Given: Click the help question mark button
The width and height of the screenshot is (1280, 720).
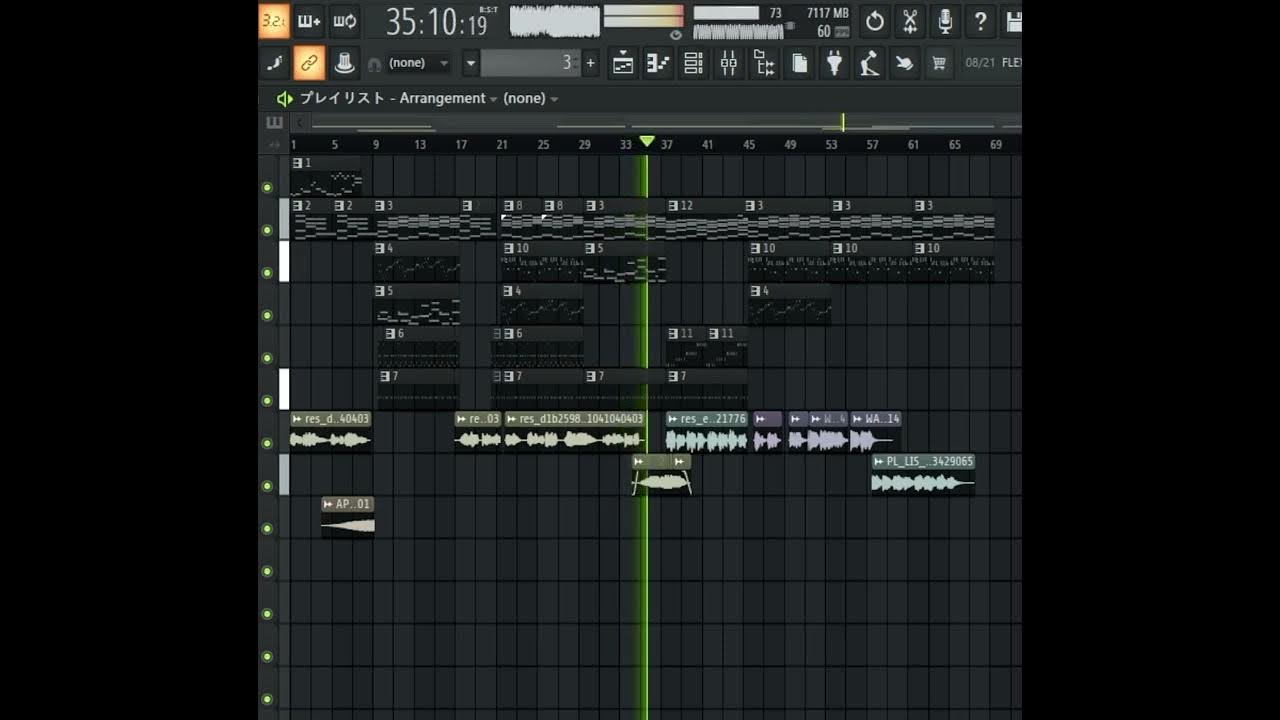Looking at the screenshot, I should point(979,22).
